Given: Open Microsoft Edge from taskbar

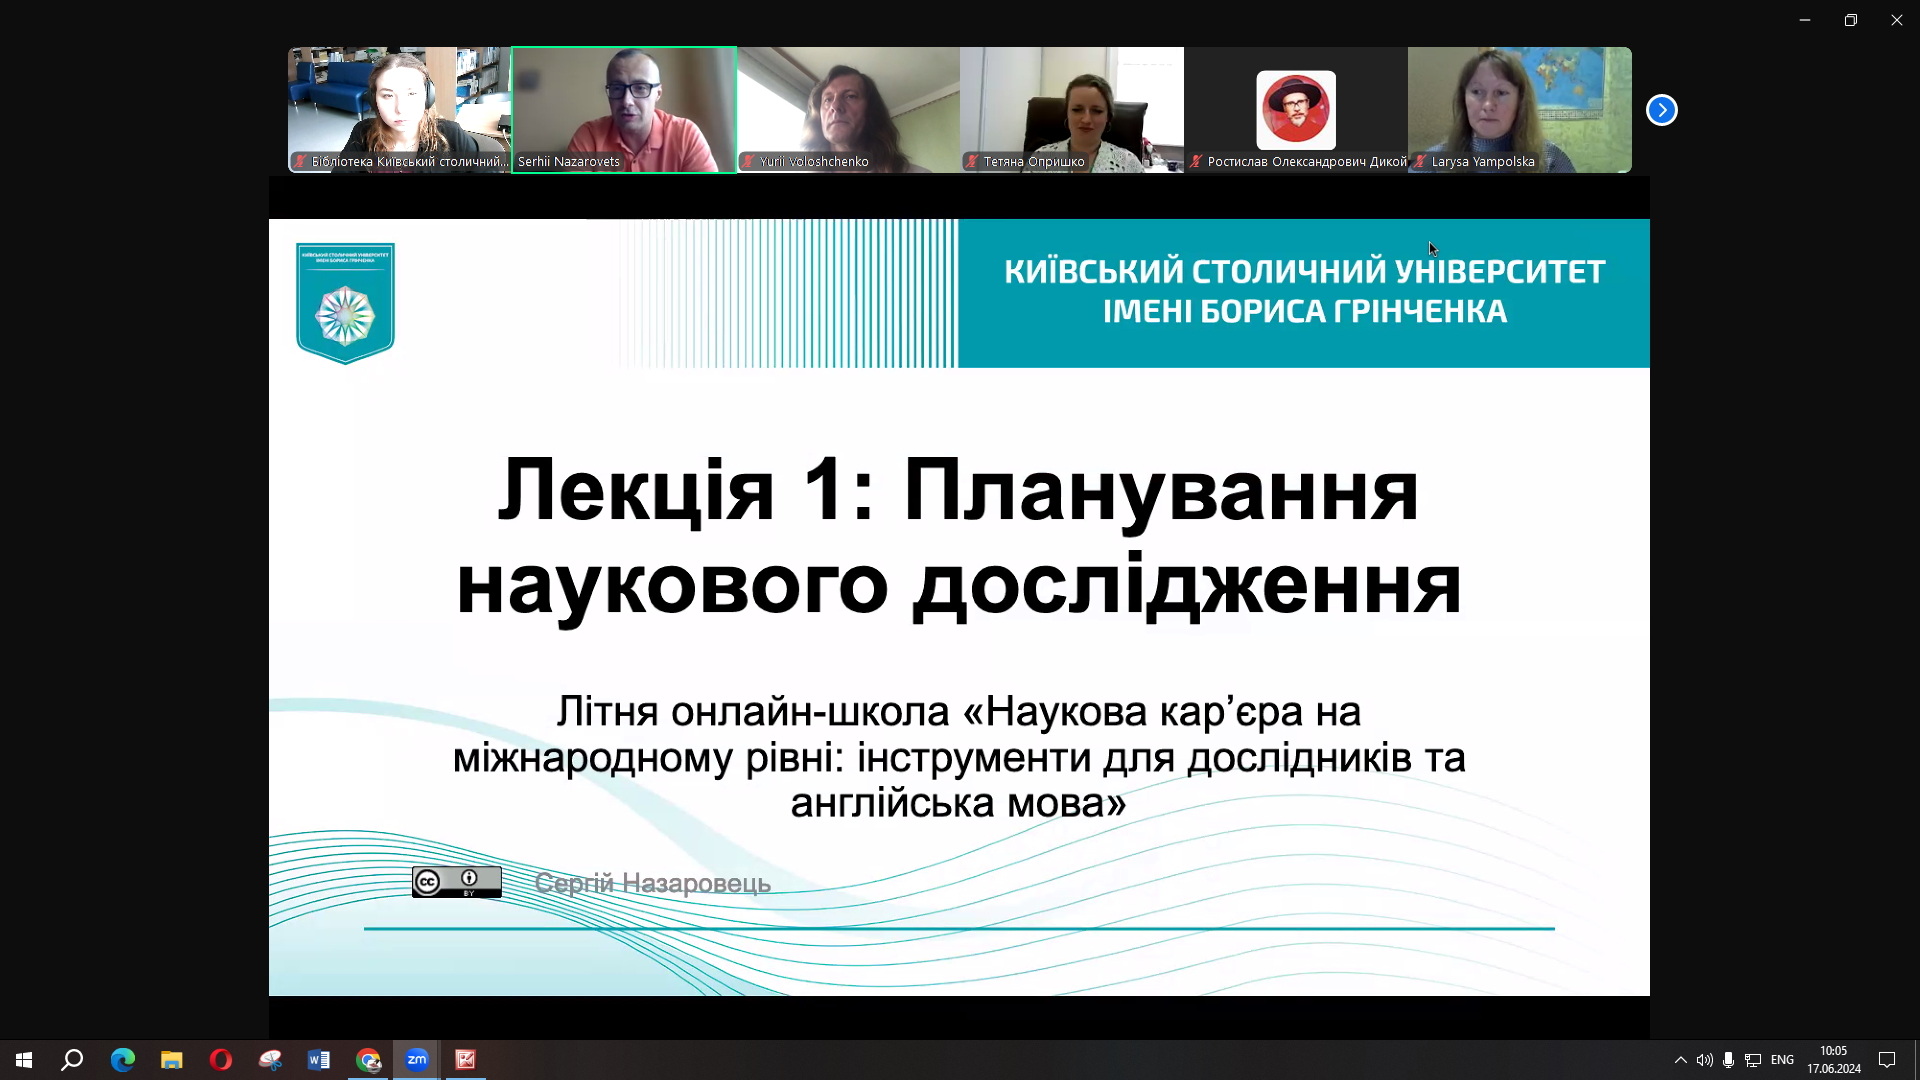Looking at the screenshot, I should [x=123, y=1059].
